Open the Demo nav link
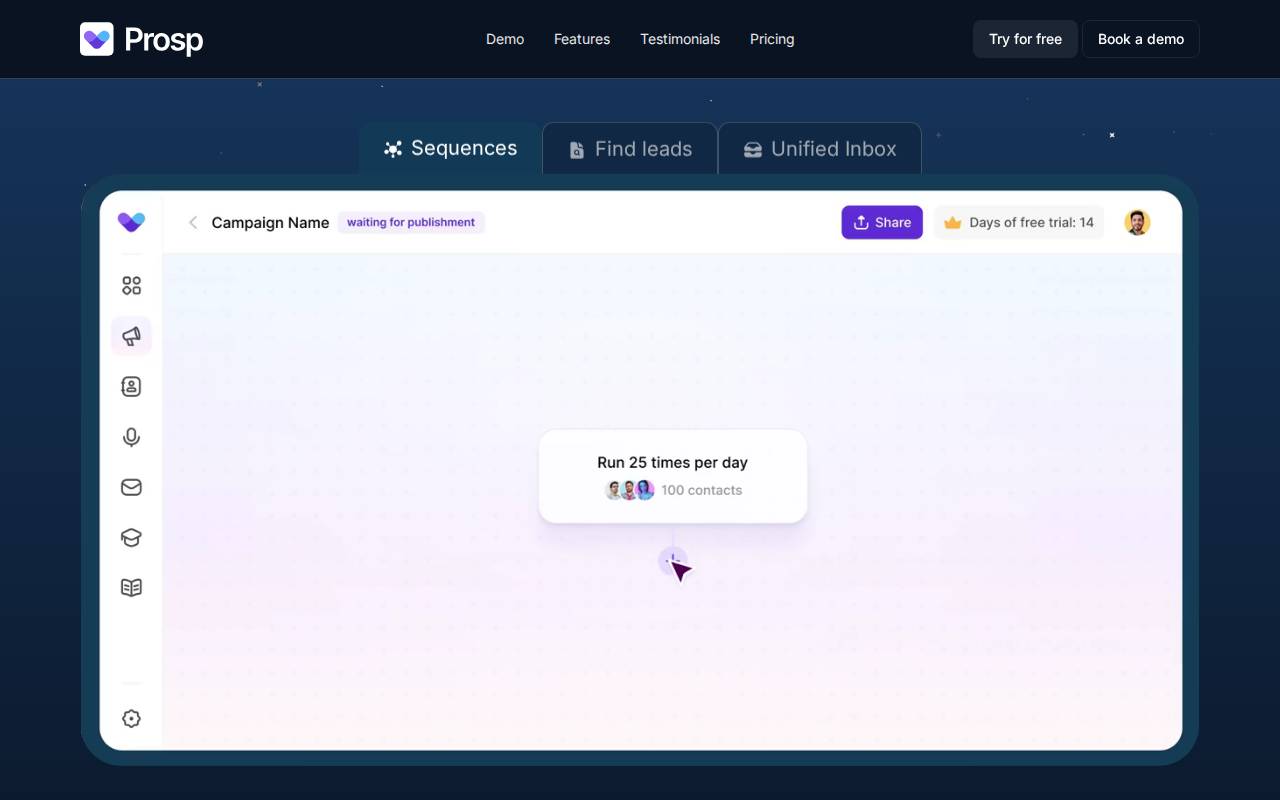 point(505,39)
